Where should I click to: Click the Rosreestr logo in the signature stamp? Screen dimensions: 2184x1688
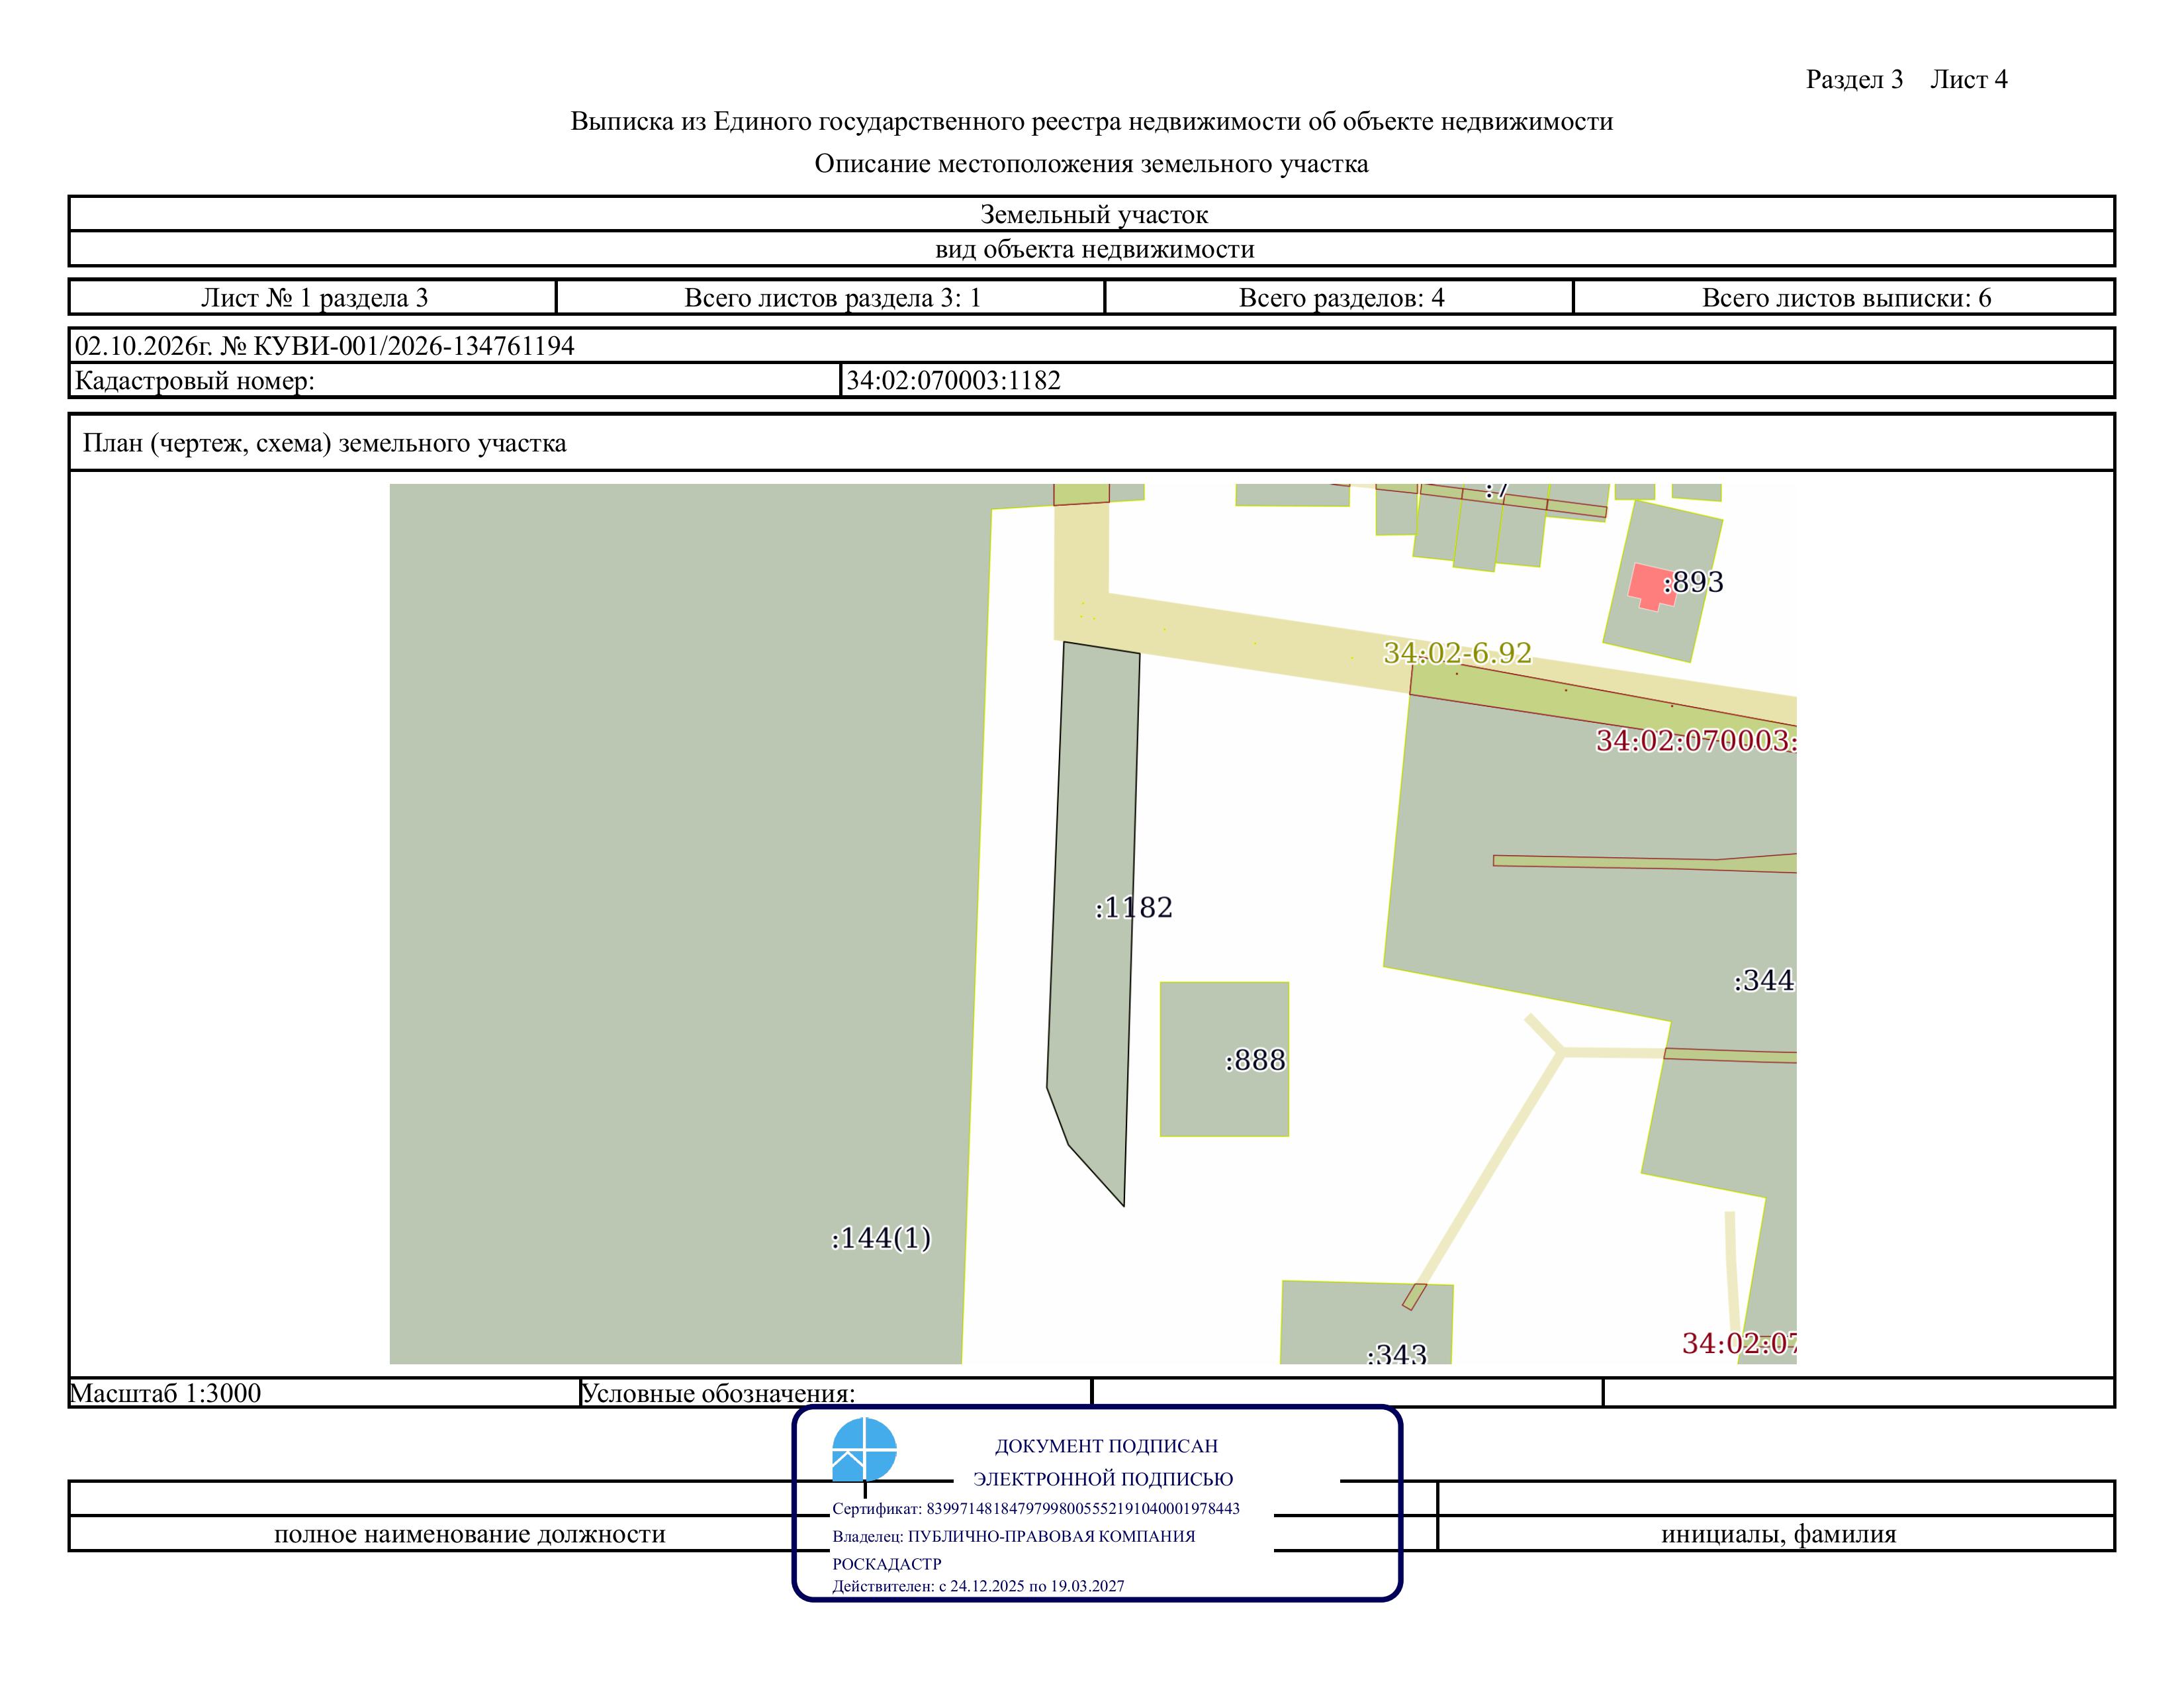click(864, 1449)
